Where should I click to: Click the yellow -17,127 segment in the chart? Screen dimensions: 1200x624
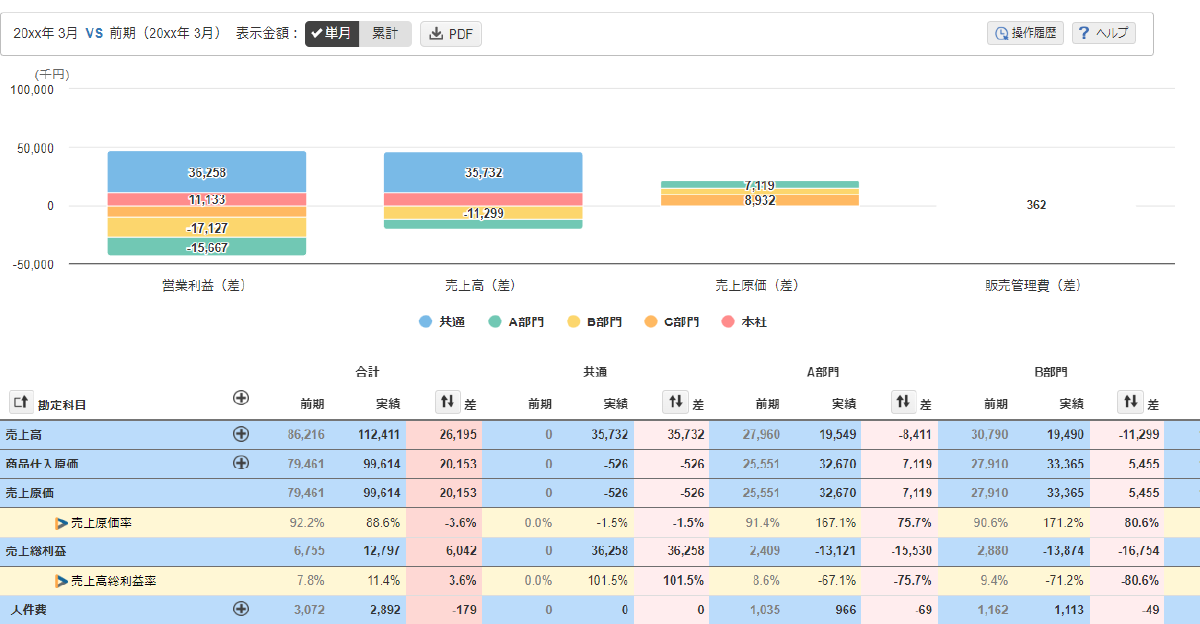point(207,227)
